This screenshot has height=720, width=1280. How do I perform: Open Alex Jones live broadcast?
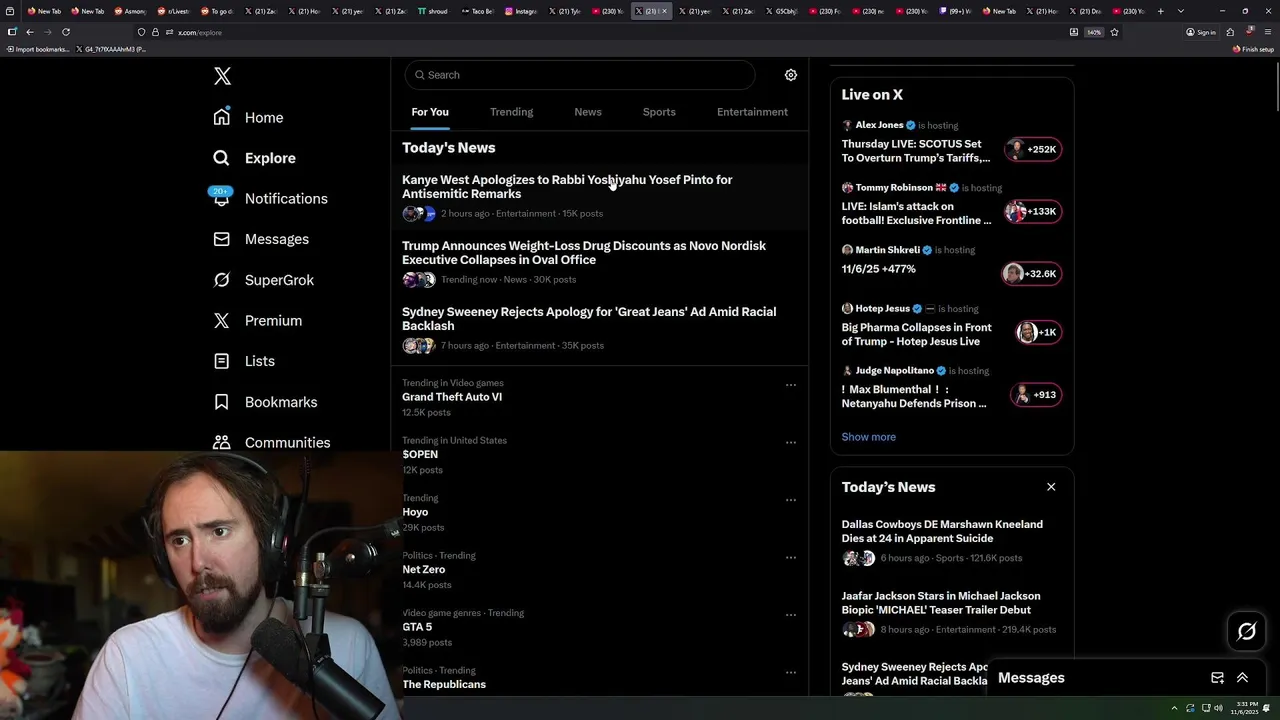click(x=951, y=144)
